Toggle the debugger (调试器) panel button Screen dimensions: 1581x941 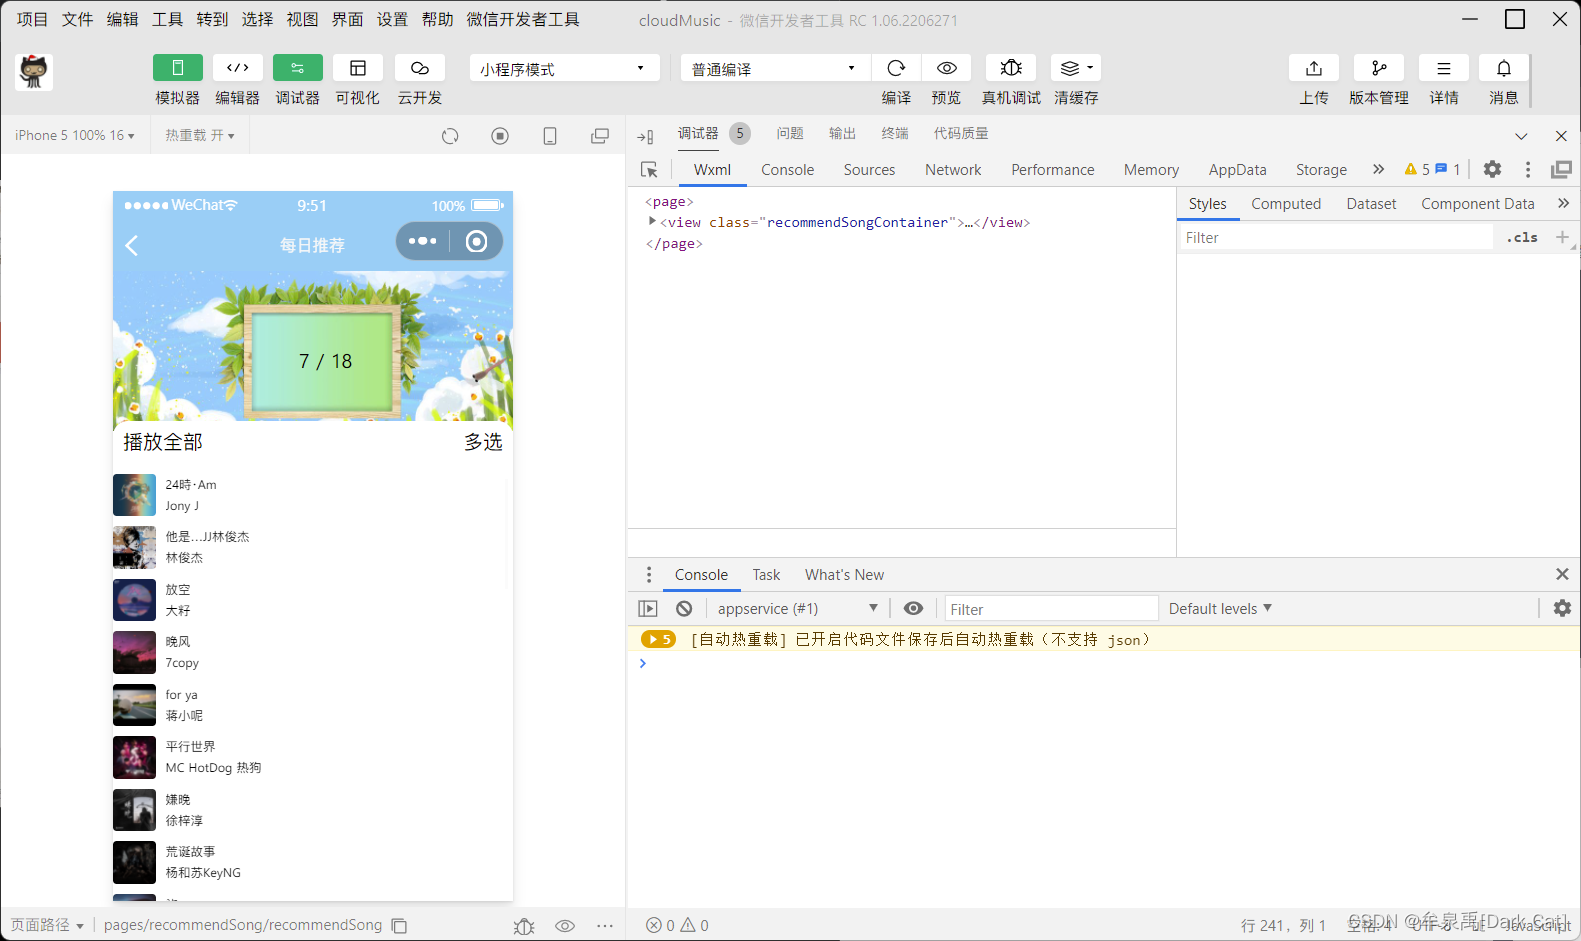(298, 68)
